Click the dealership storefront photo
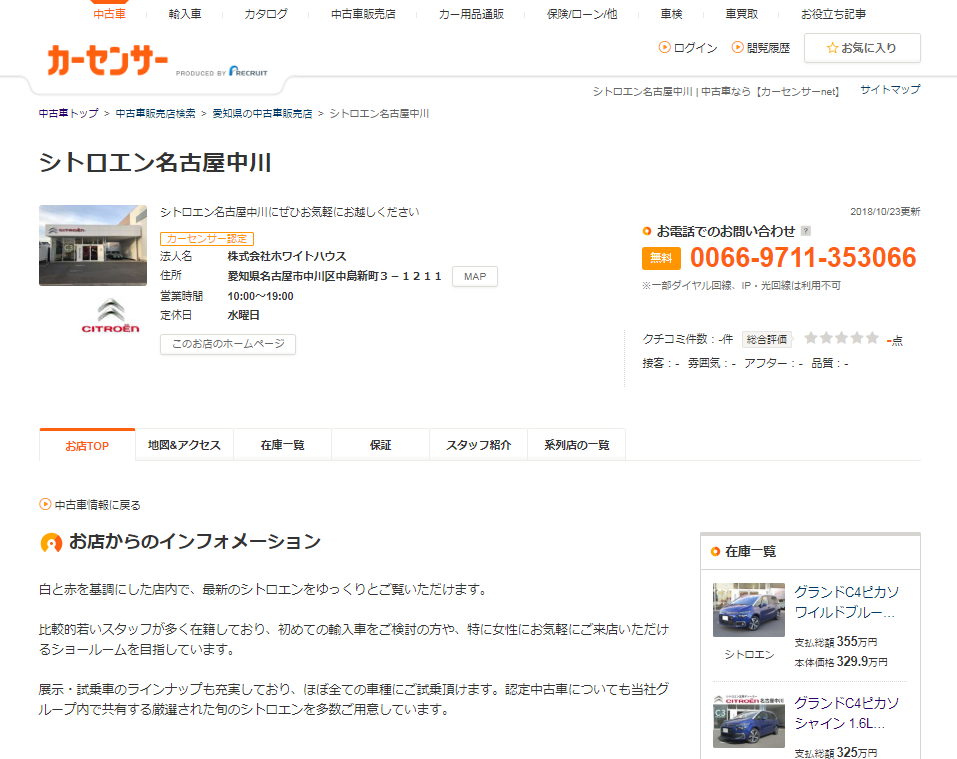Viewport: 957px width, 759px height. click(x=93, y=245)
